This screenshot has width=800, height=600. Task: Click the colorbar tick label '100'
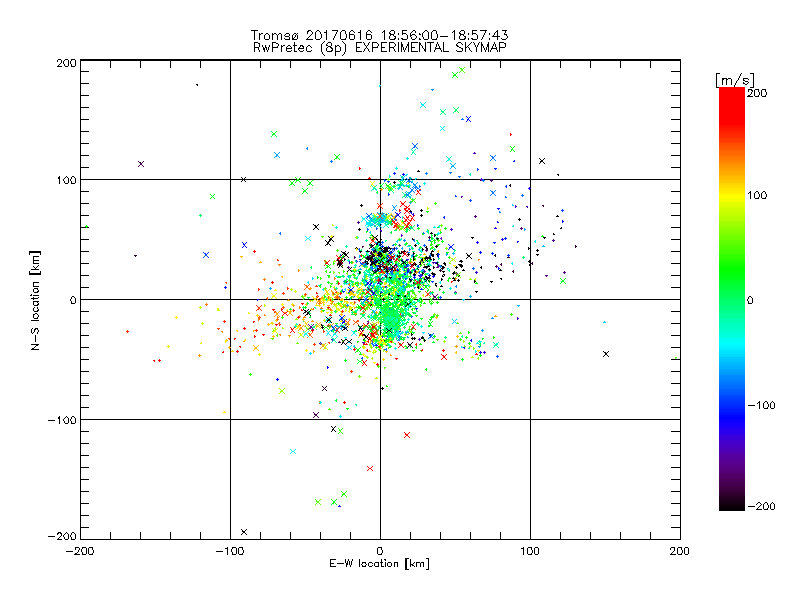pyautogui.click(x=757, y=195)
